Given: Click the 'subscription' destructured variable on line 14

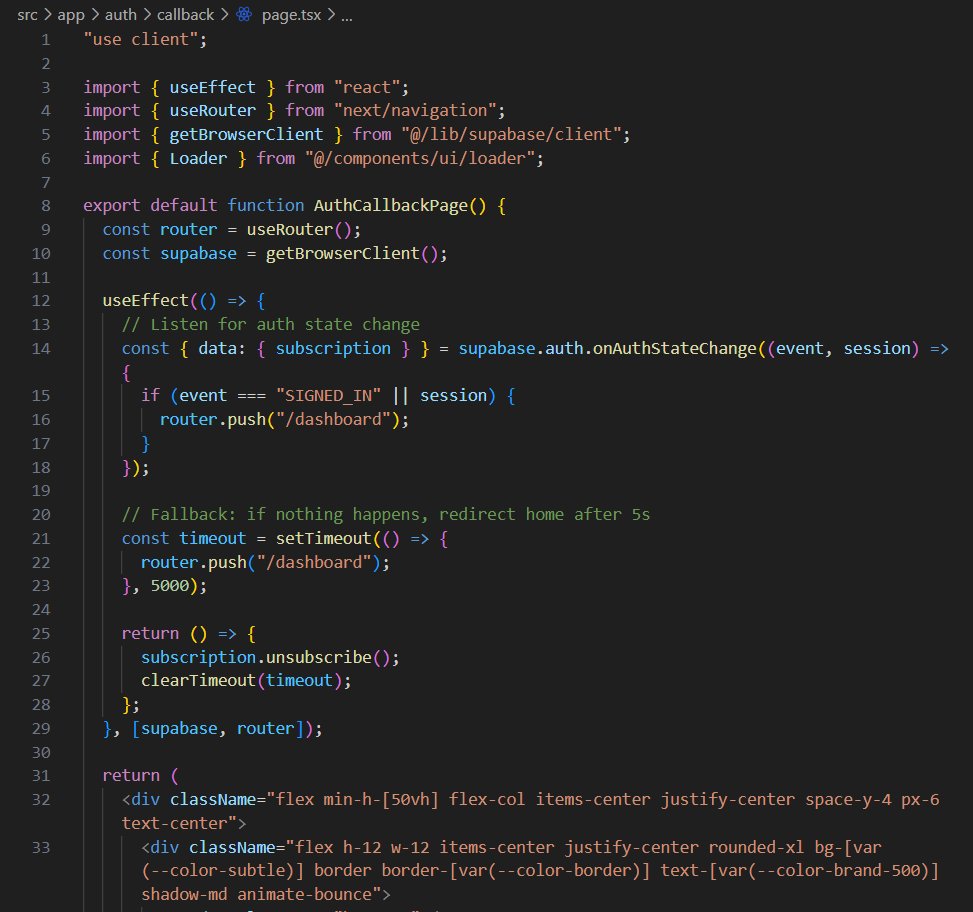Looking at the screenshot, I should (x=333, y=349).
